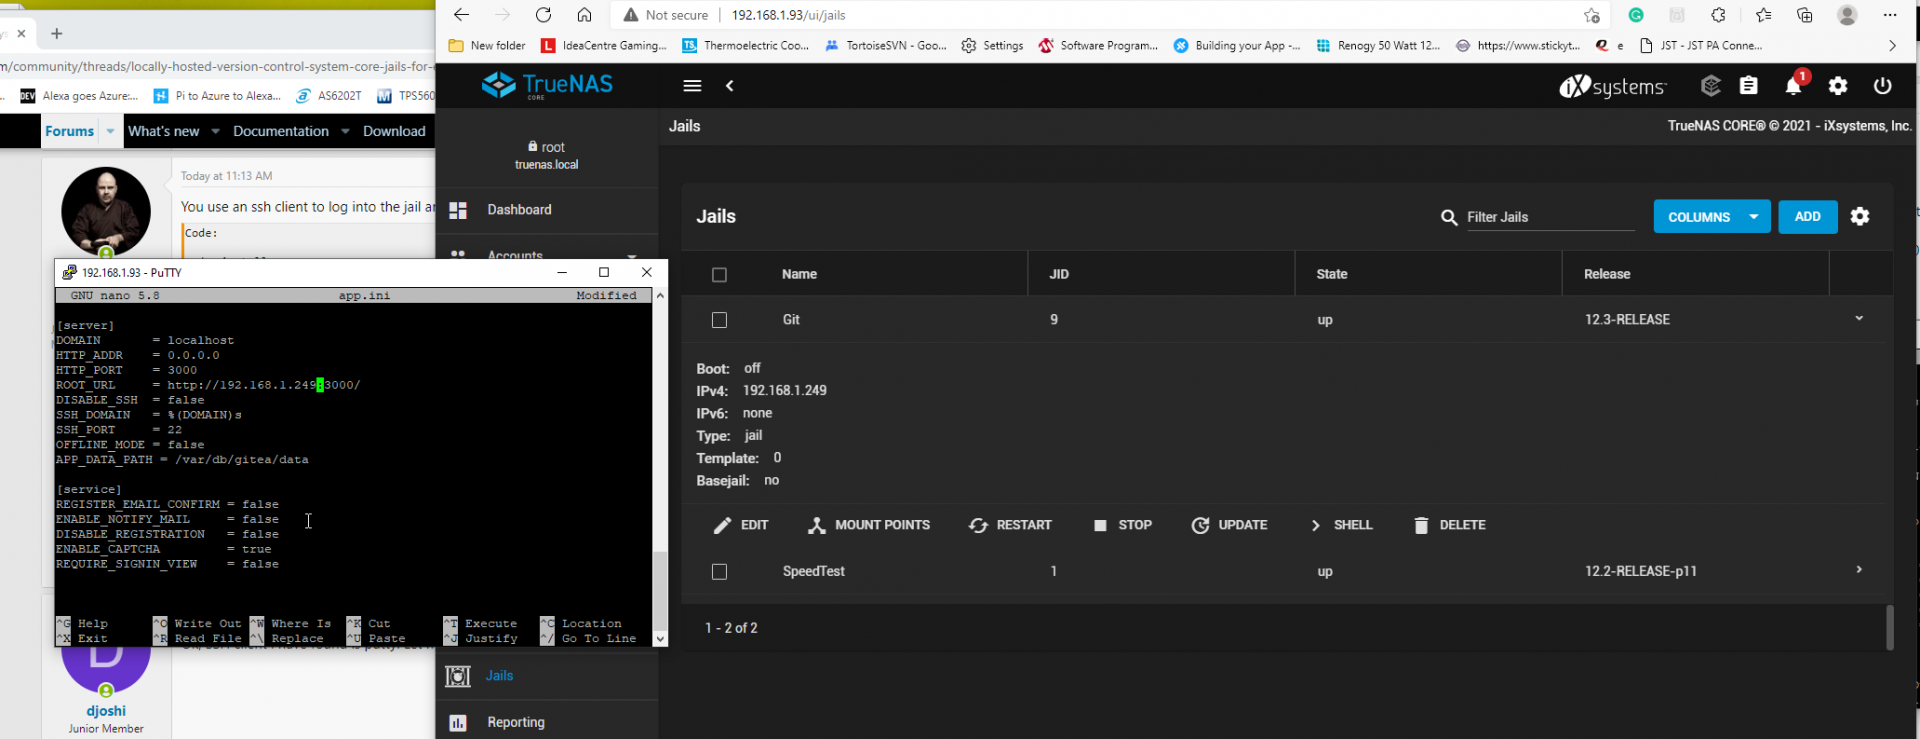This screenshot has width=1920, height=739.
Task: Open browser collections icon
Action: pyautogui.click(x=1804, y=15)
